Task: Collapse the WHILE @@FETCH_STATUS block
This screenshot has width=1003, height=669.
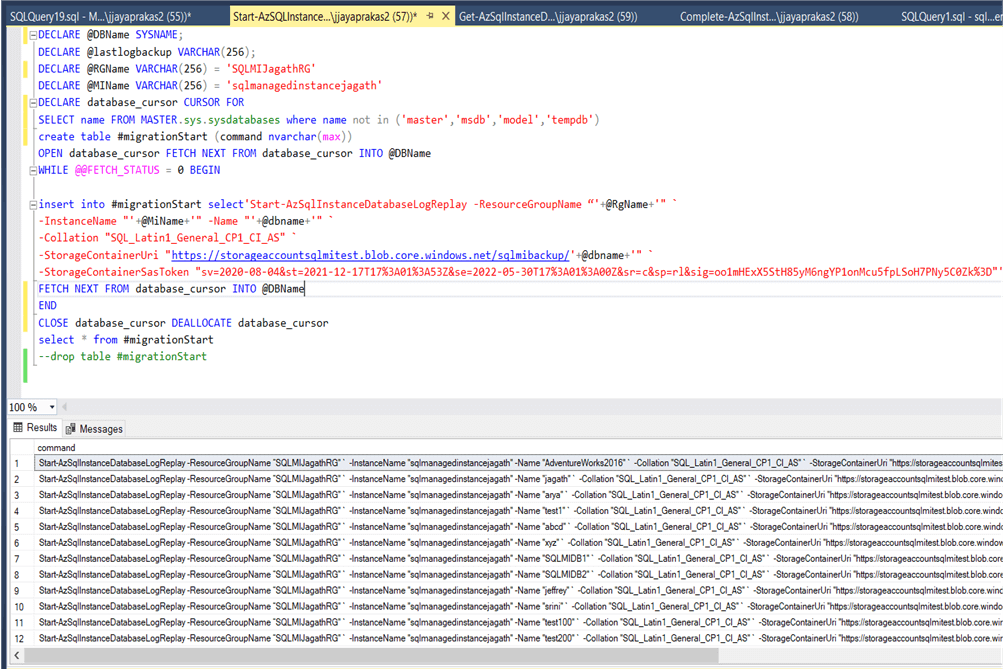Action: (31, 170)
